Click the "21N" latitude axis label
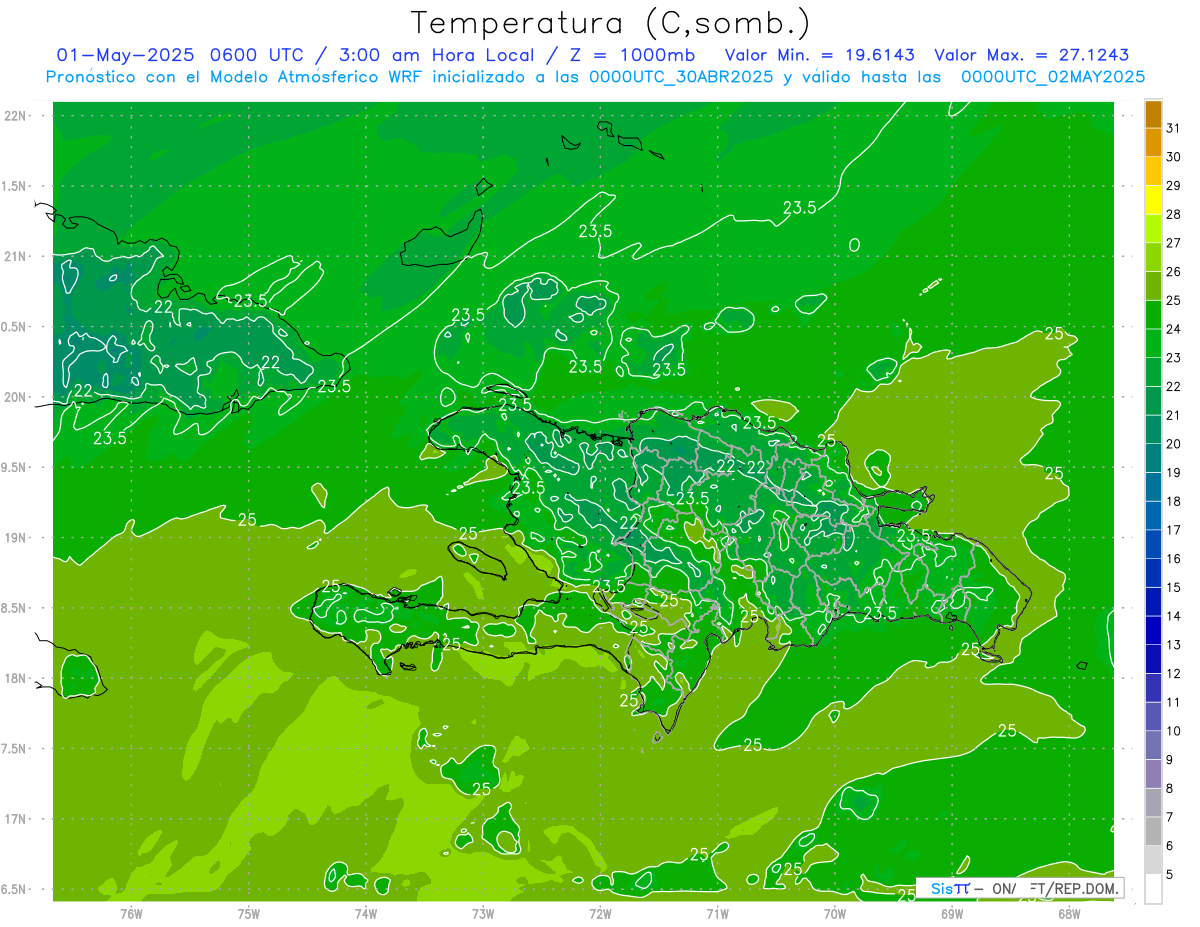The height and width of the screenshot is (927, 1200). point(15,256)
